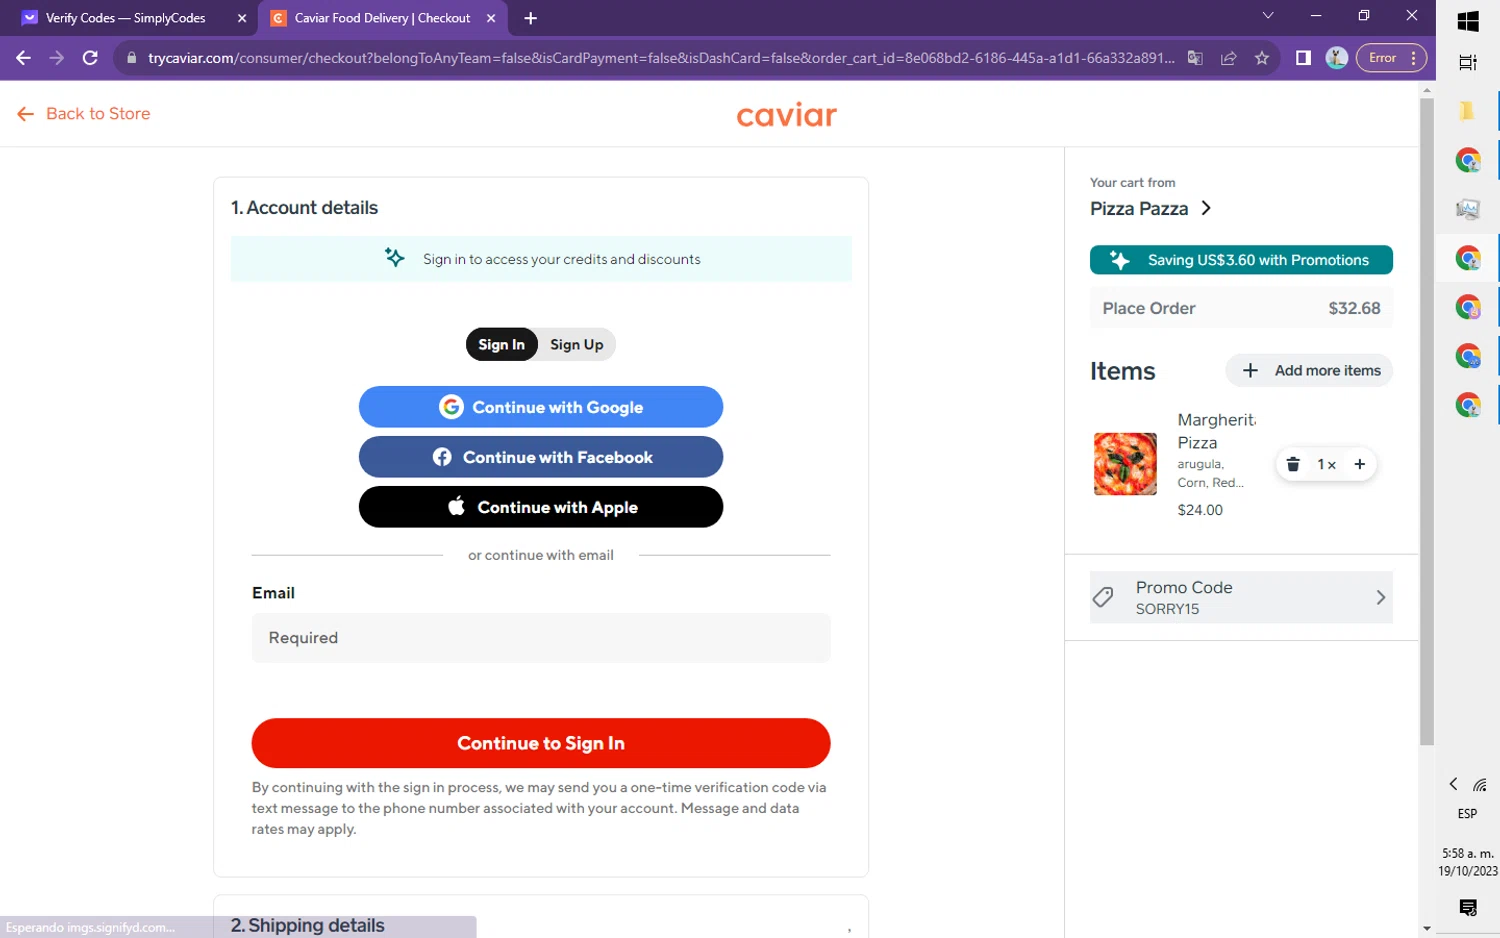Choose Continue with Apple
The image size is (1500, 938).
541,507
